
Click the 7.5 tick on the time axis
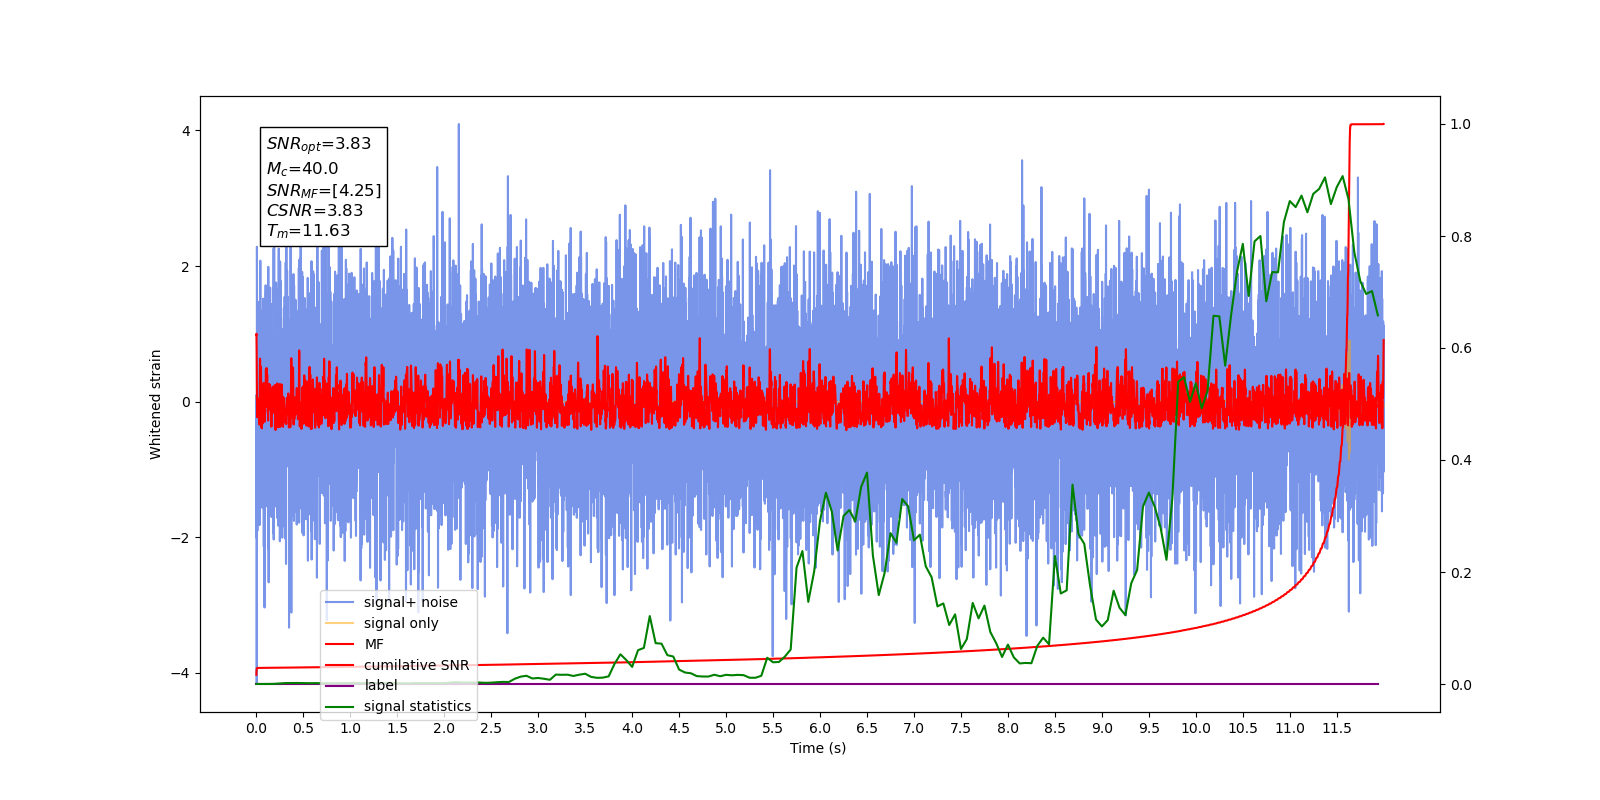coord(961,728)
